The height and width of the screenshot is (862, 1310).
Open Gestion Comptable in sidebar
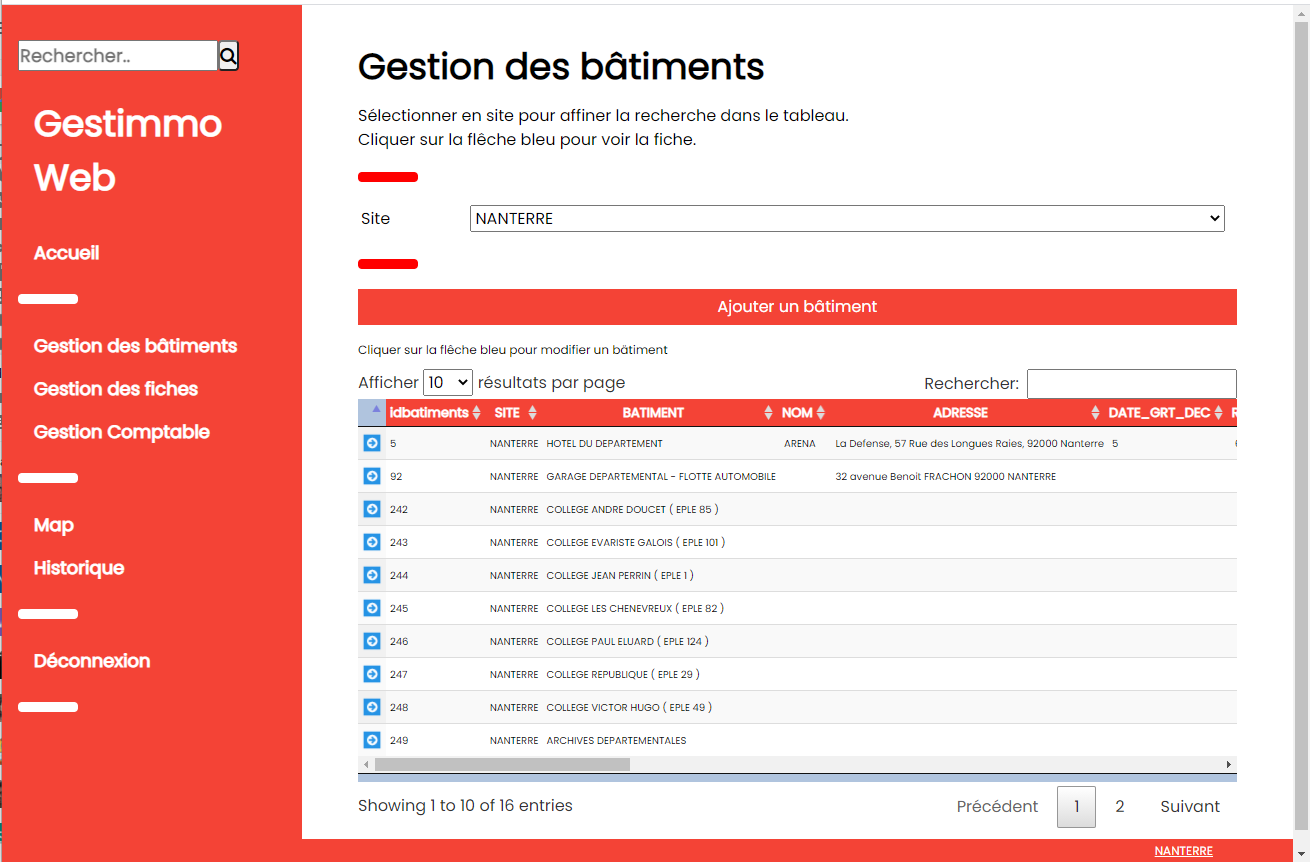pos(122,432)
